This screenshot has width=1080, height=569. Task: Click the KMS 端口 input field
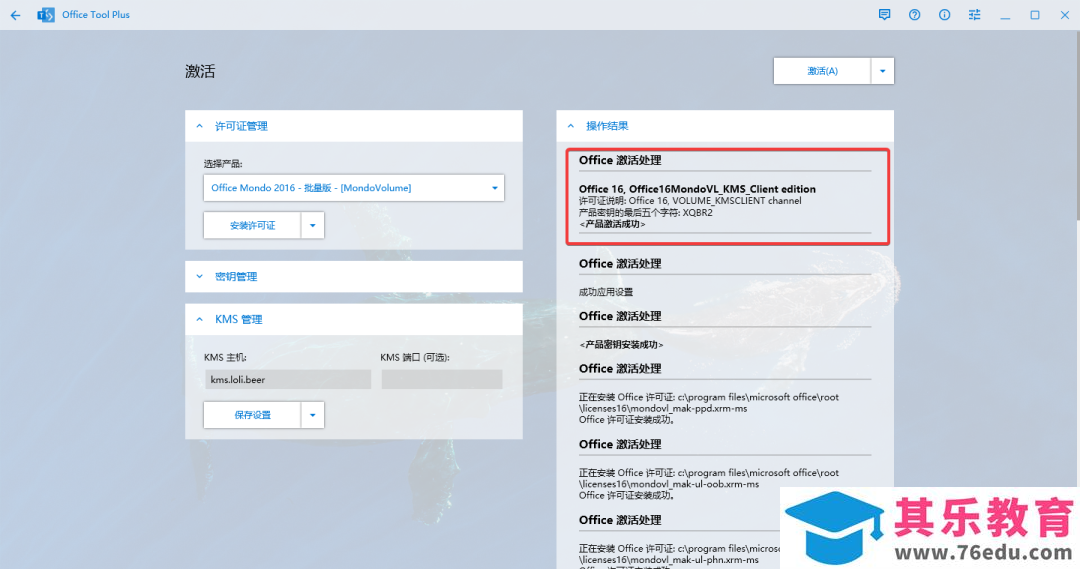(x=442, y=380)
